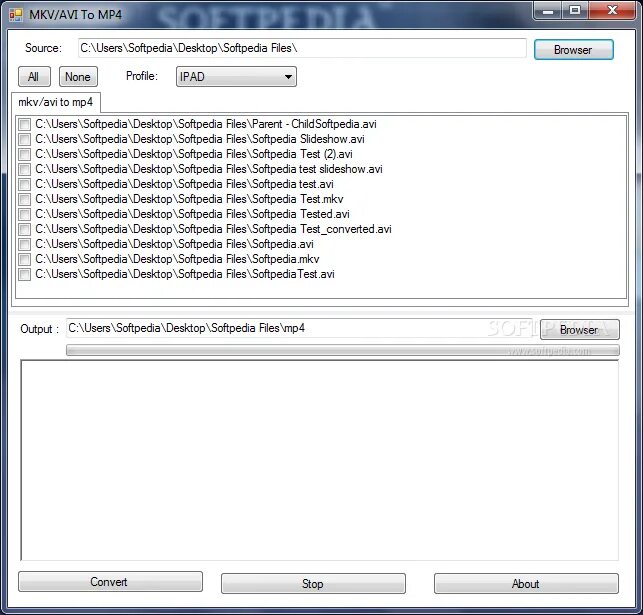
Task: Deselect files with the None button
Action: tap(78, 77)
